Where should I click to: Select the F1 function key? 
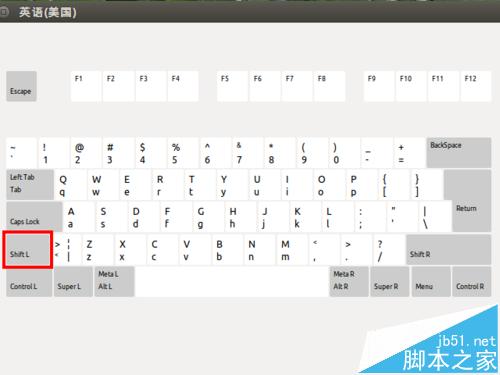86,86
